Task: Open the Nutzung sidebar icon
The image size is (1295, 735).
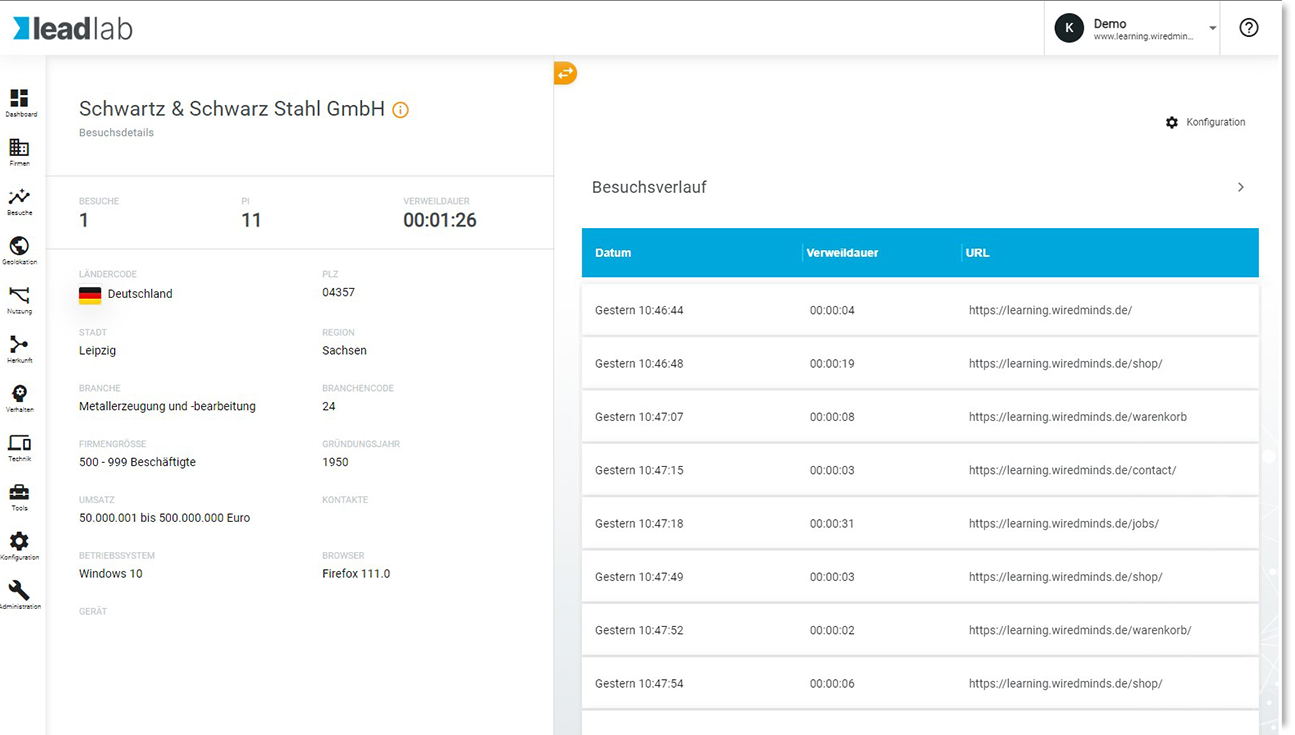Action: (19, 295)
